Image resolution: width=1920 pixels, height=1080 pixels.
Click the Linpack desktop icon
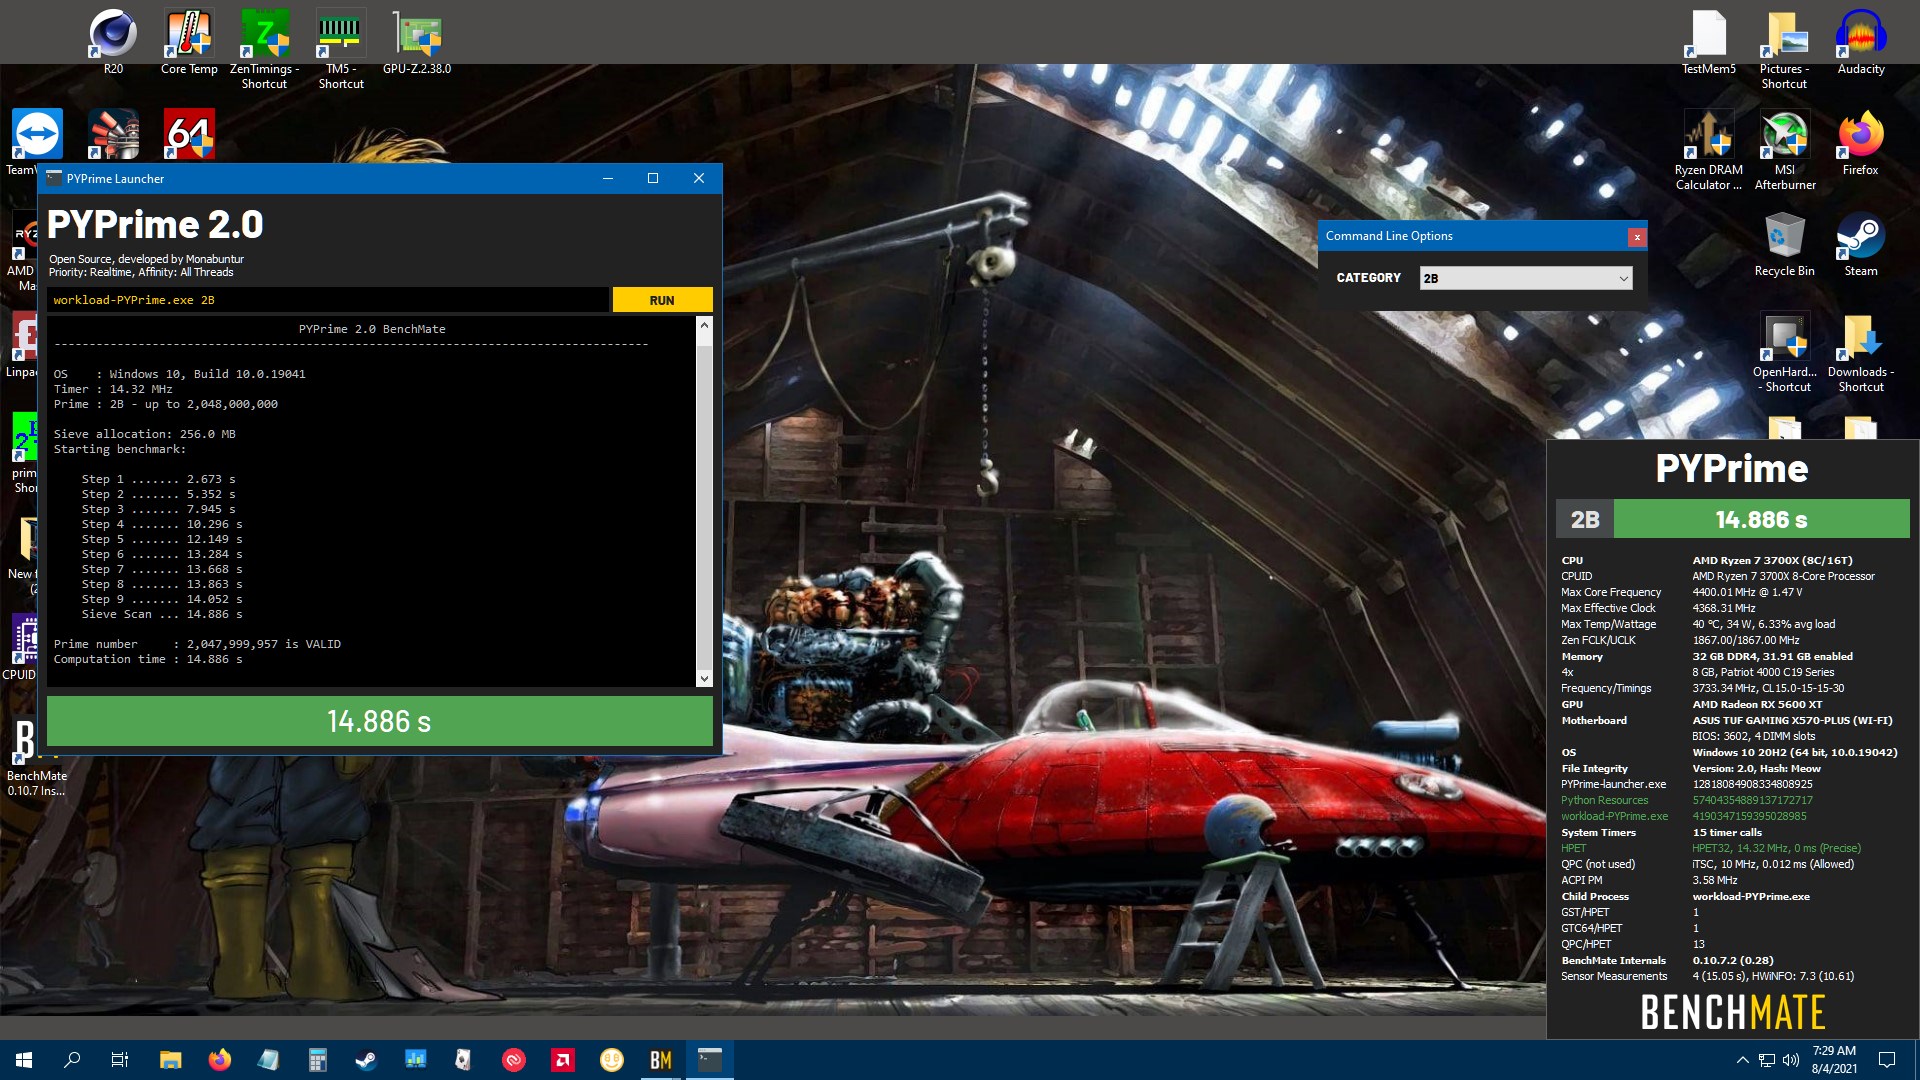[20, 345]
